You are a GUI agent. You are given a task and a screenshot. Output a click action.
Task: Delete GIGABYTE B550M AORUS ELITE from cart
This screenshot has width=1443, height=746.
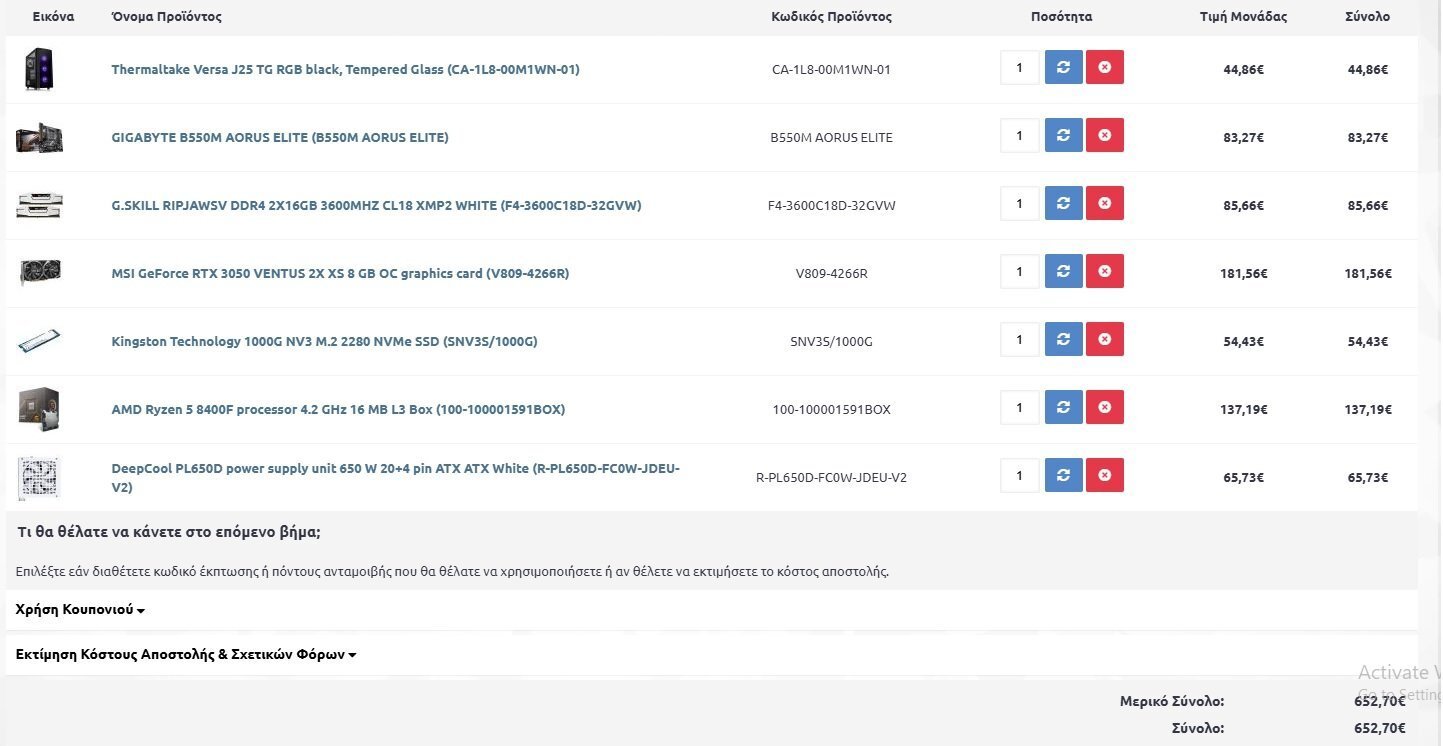(x=1105, y=135)
